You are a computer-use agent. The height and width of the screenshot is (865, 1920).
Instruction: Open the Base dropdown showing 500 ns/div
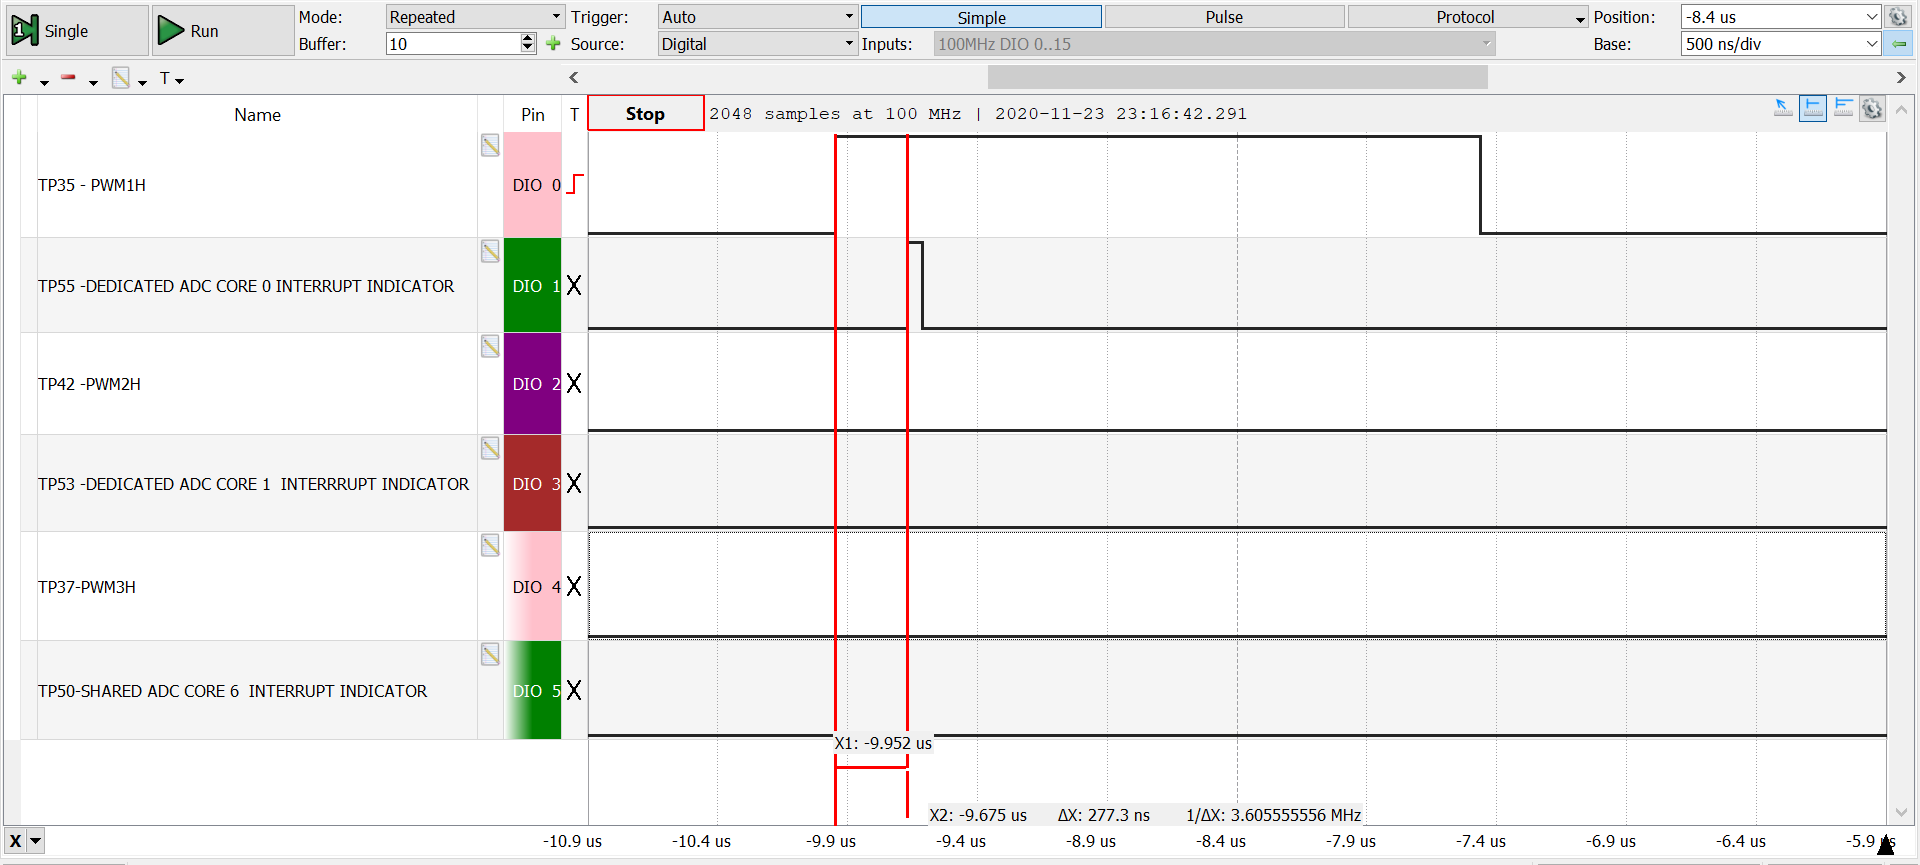click(1780, 44)
